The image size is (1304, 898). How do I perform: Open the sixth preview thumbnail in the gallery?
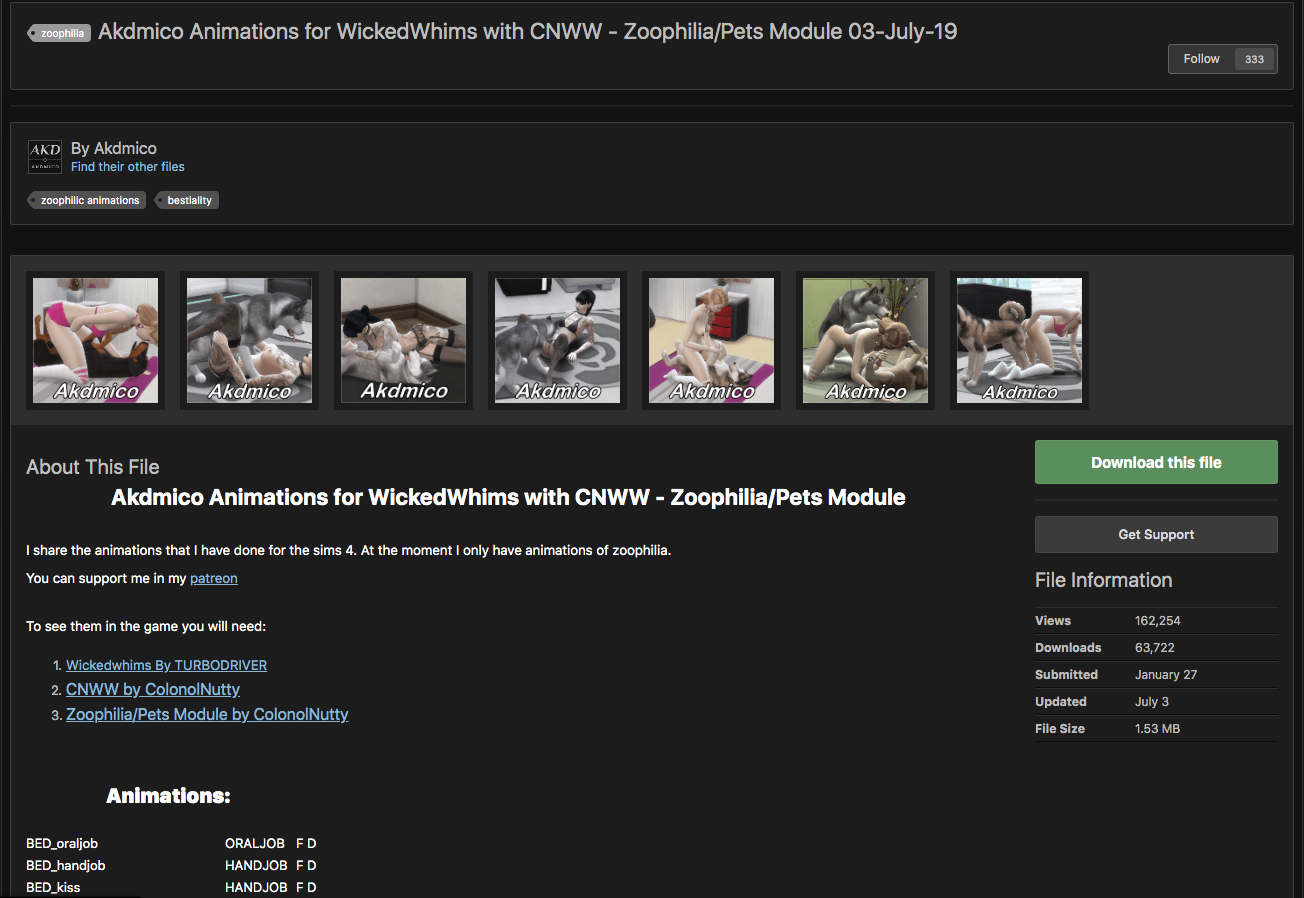(866, 340)
